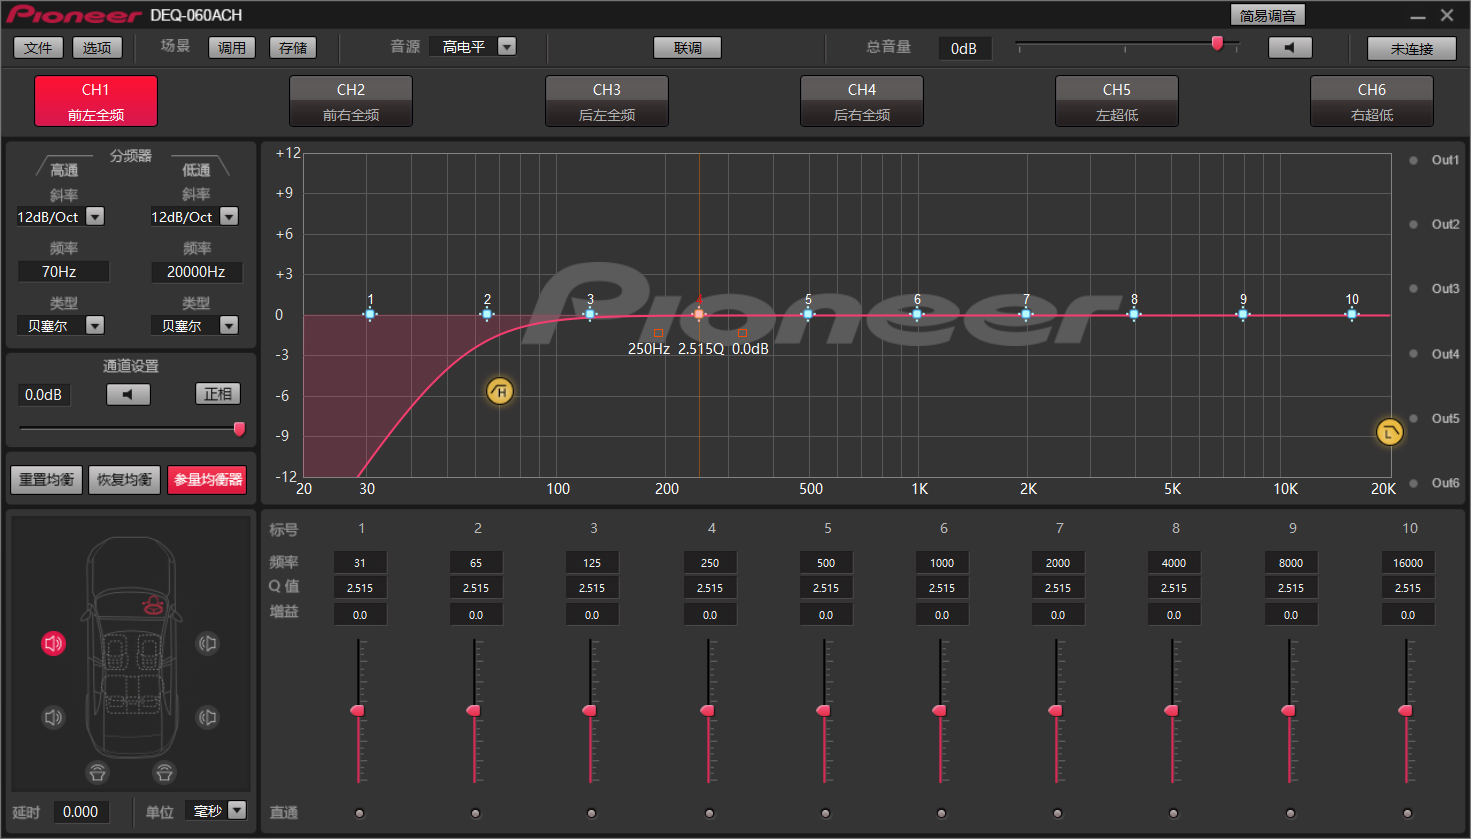Click Out3 indicator dot
Screen dimensions: 1471x839
[x=1413, y=289]
